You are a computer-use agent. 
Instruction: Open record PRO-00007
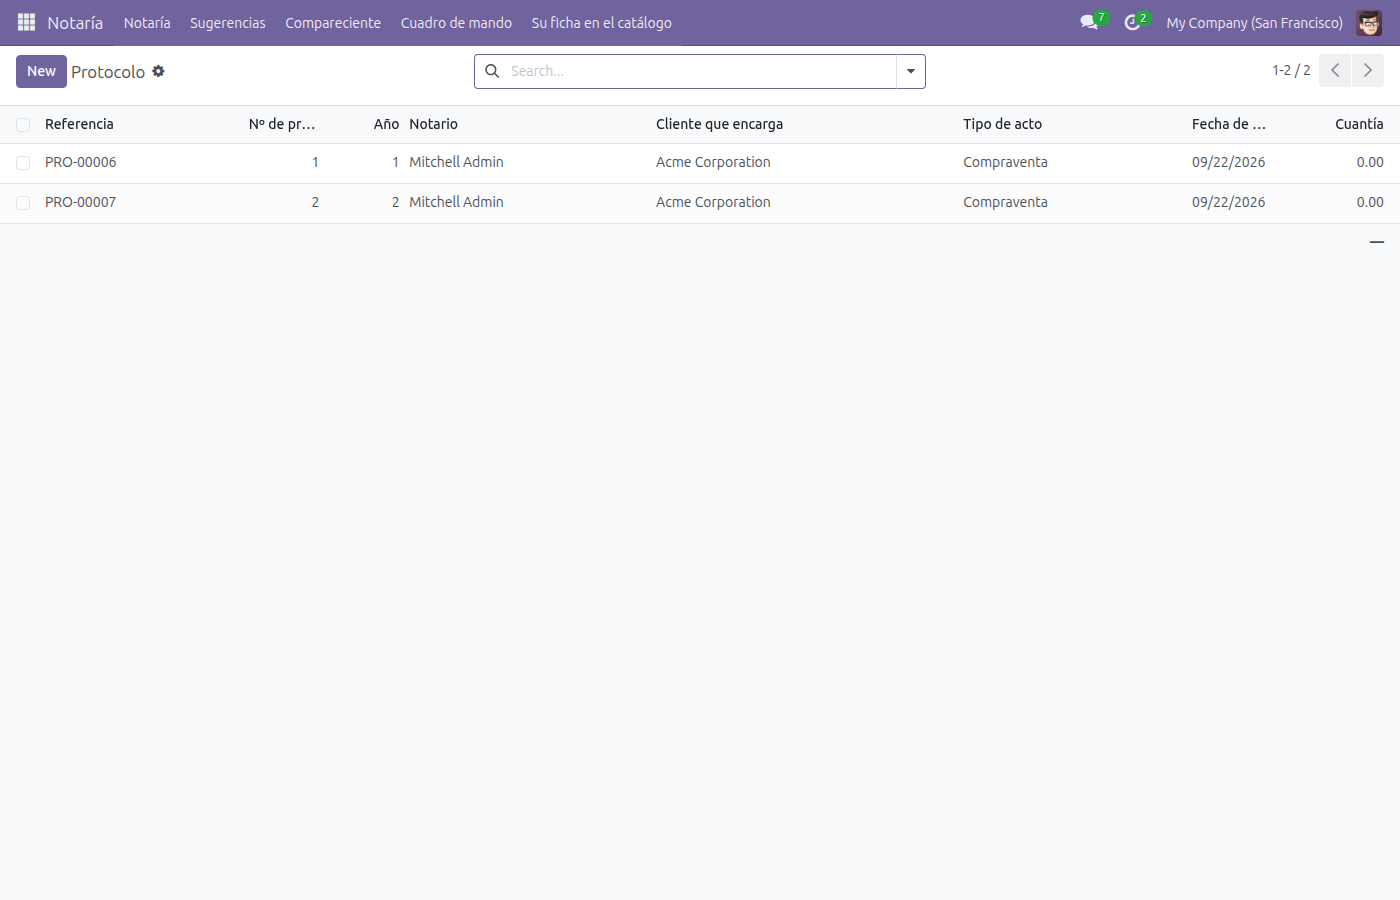click(80, 202)
